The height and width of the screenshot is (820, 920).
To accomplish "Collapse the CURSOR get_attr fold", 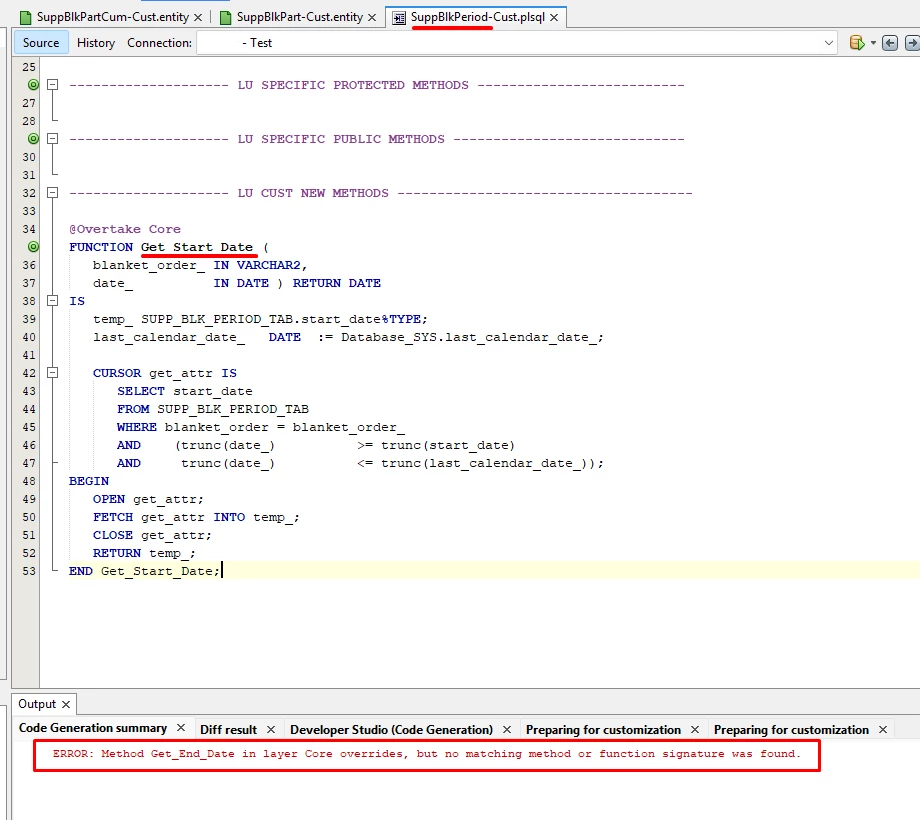I will click(x=53, y=373).
